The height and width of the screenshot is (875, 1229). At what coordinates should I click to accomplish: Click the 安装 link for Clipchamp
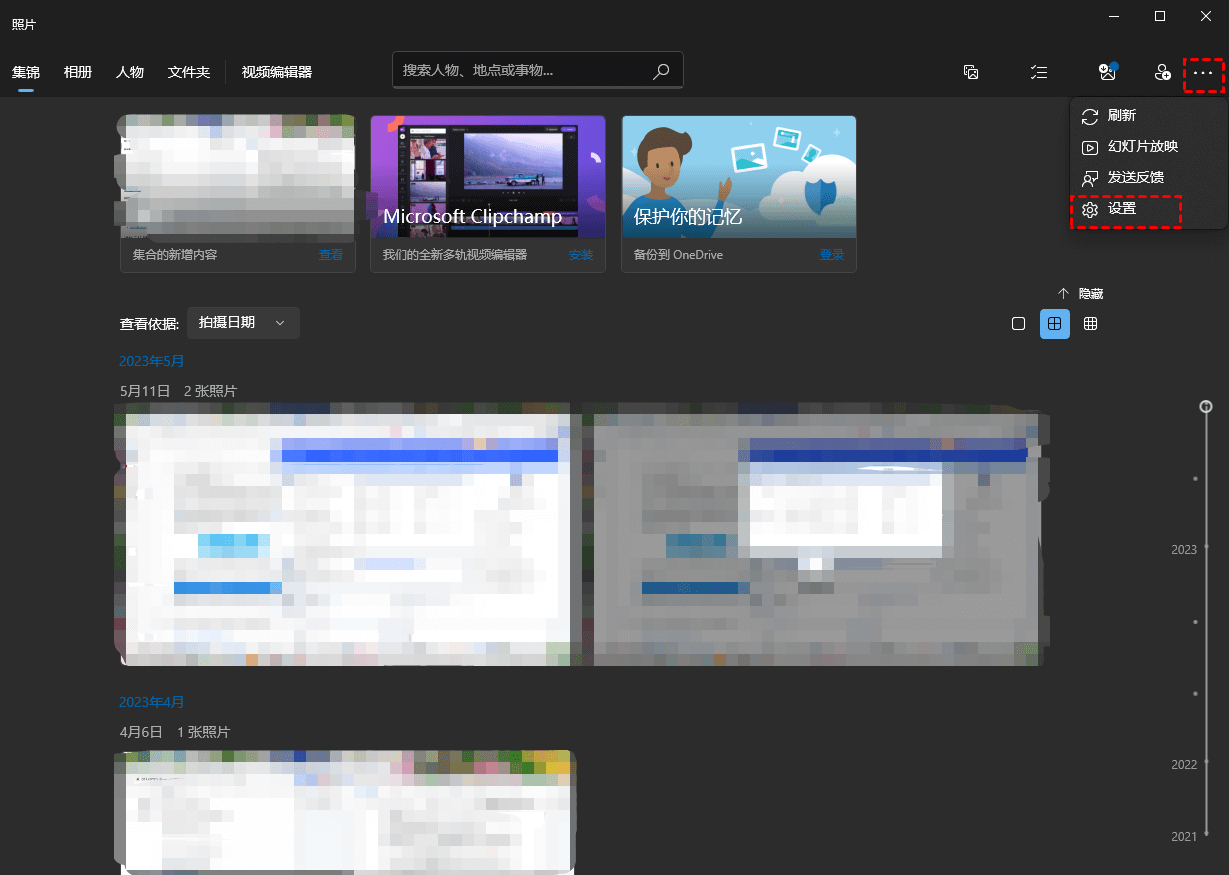tap(581, 255)
